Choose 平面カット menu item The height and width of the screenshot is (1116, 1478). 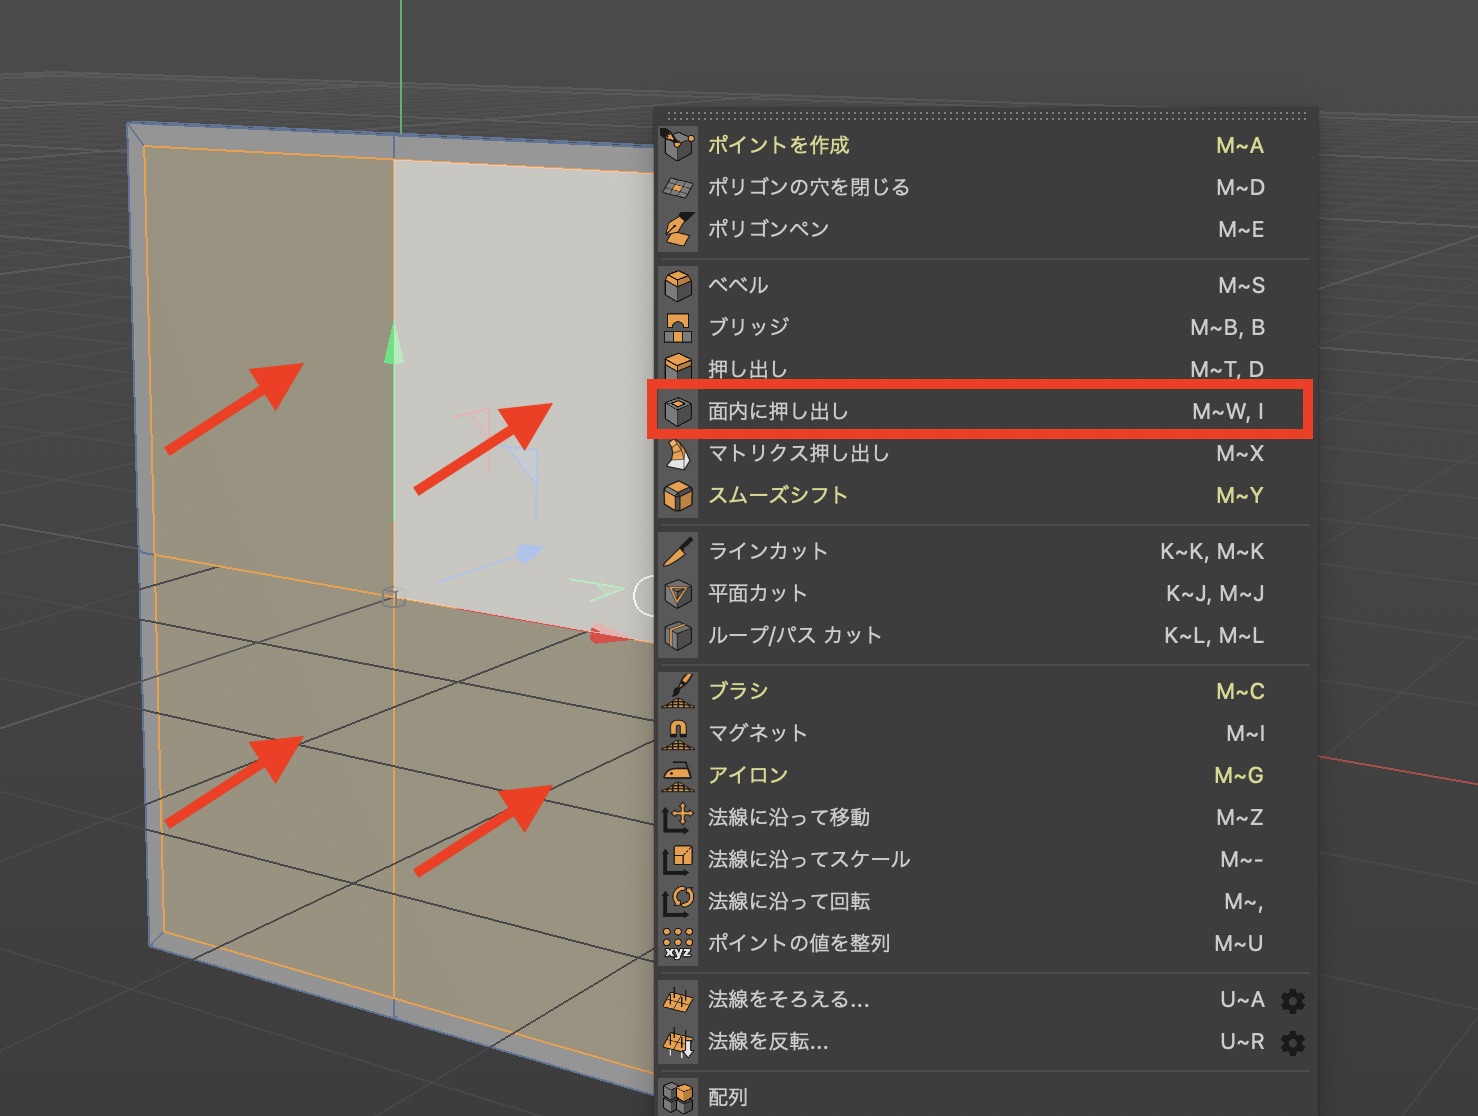[757, 593]
